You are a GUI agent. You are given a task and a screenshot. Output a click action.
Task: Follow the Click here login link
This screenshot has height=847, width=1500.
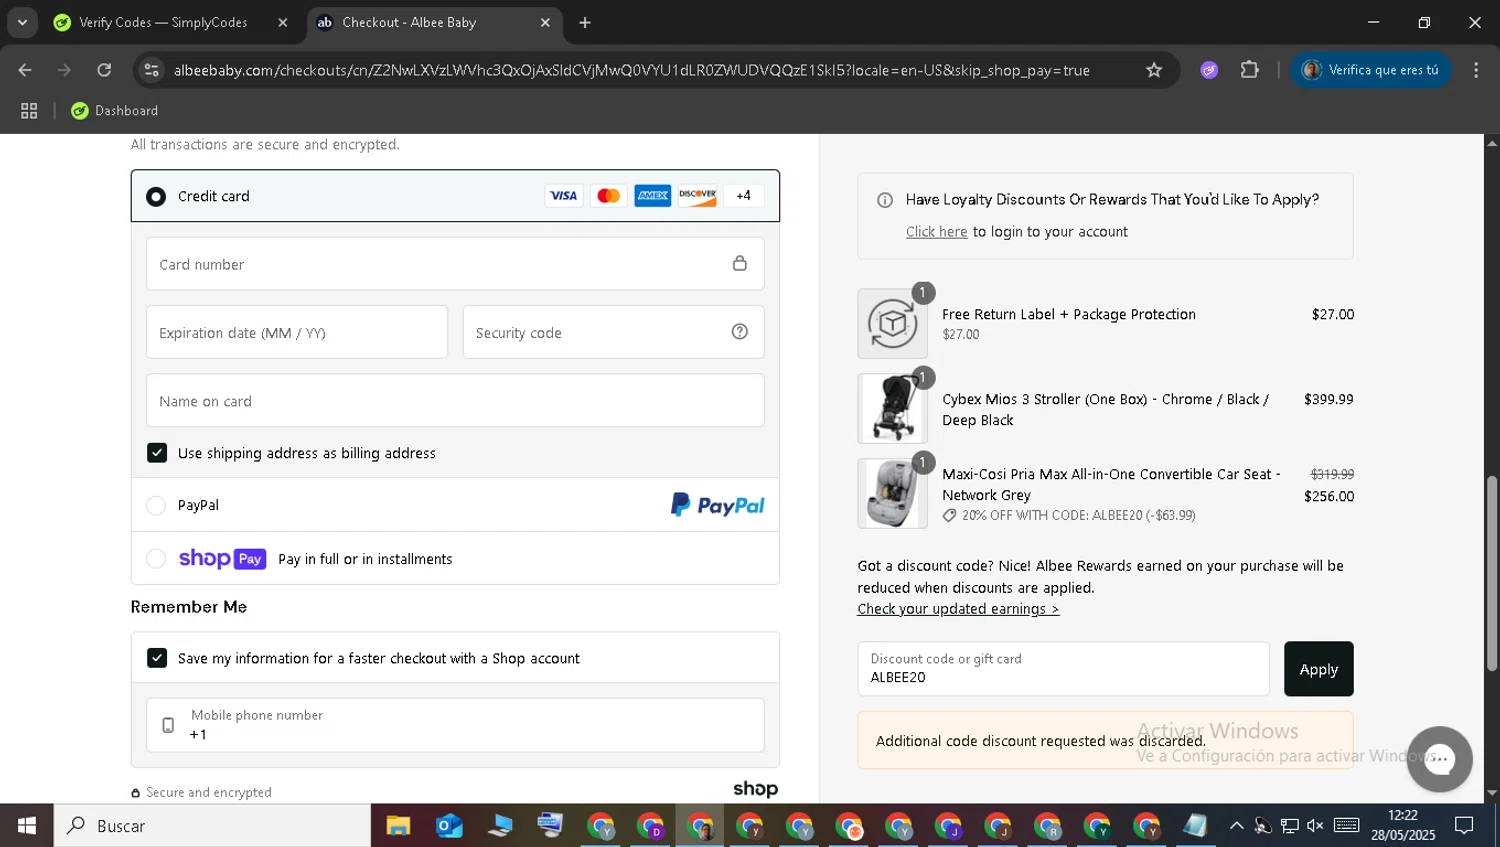tap(936, 232)
